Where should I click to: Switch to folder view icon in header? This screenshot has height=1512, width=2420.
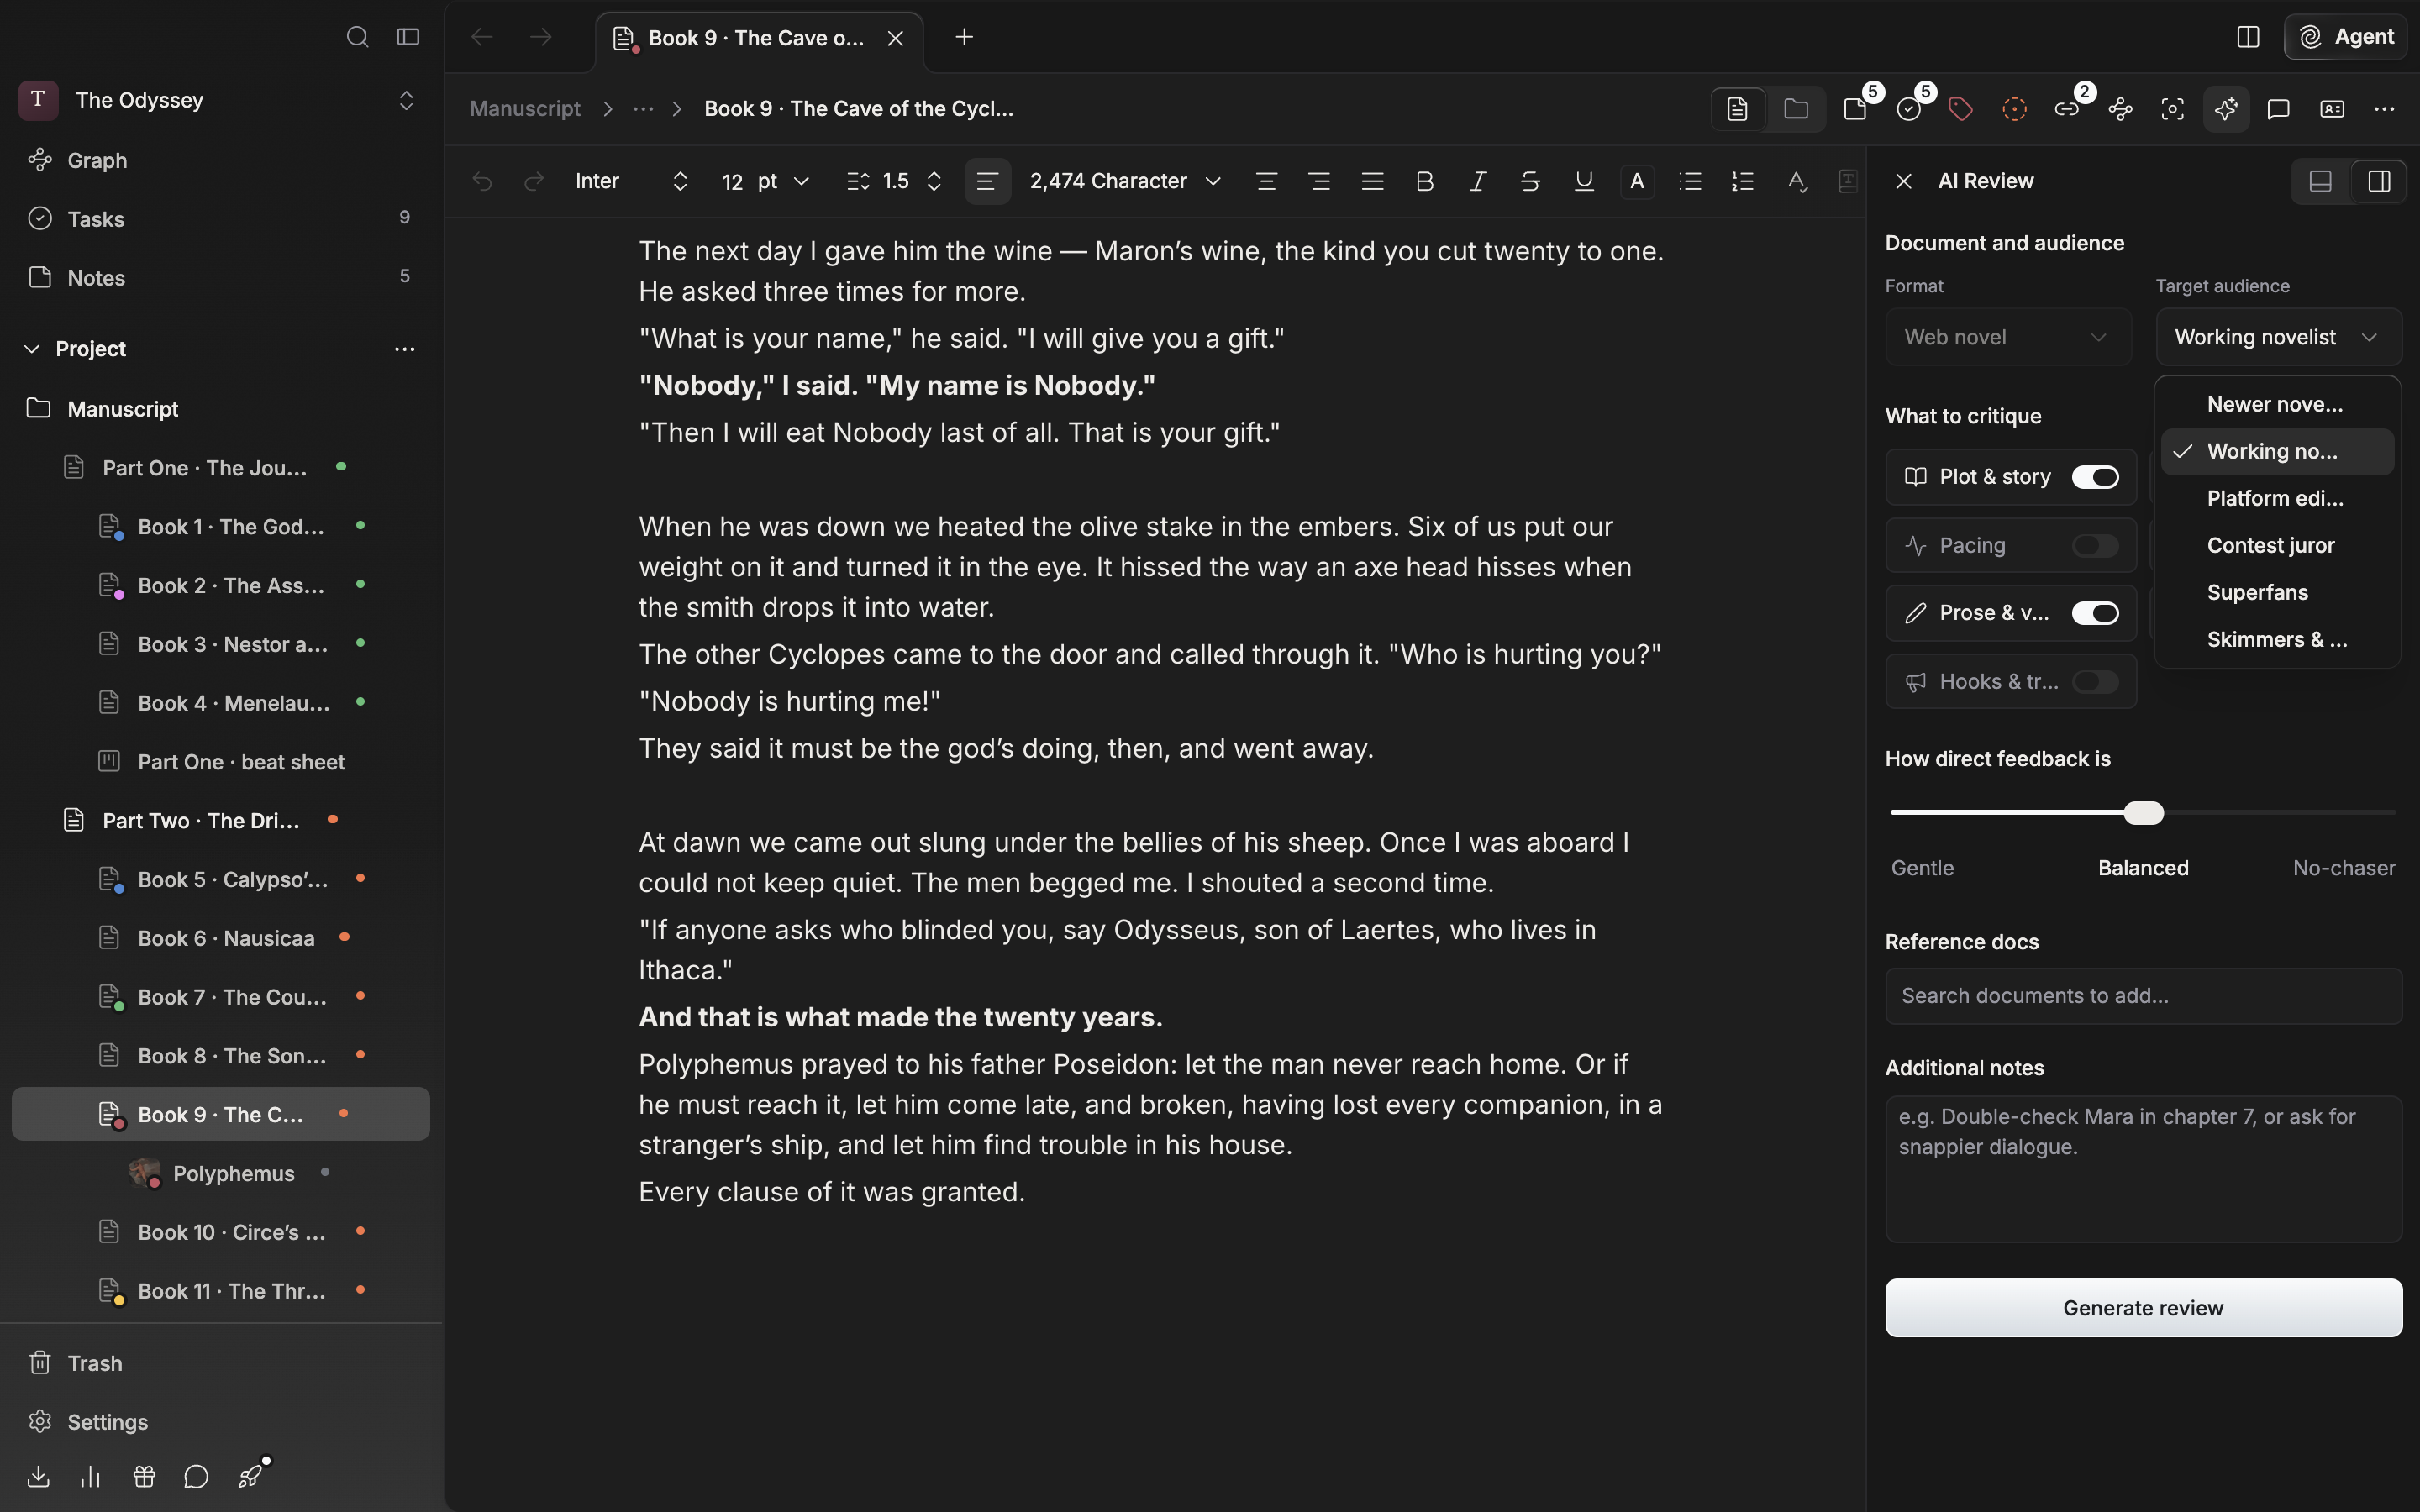tap(1795, 109)
